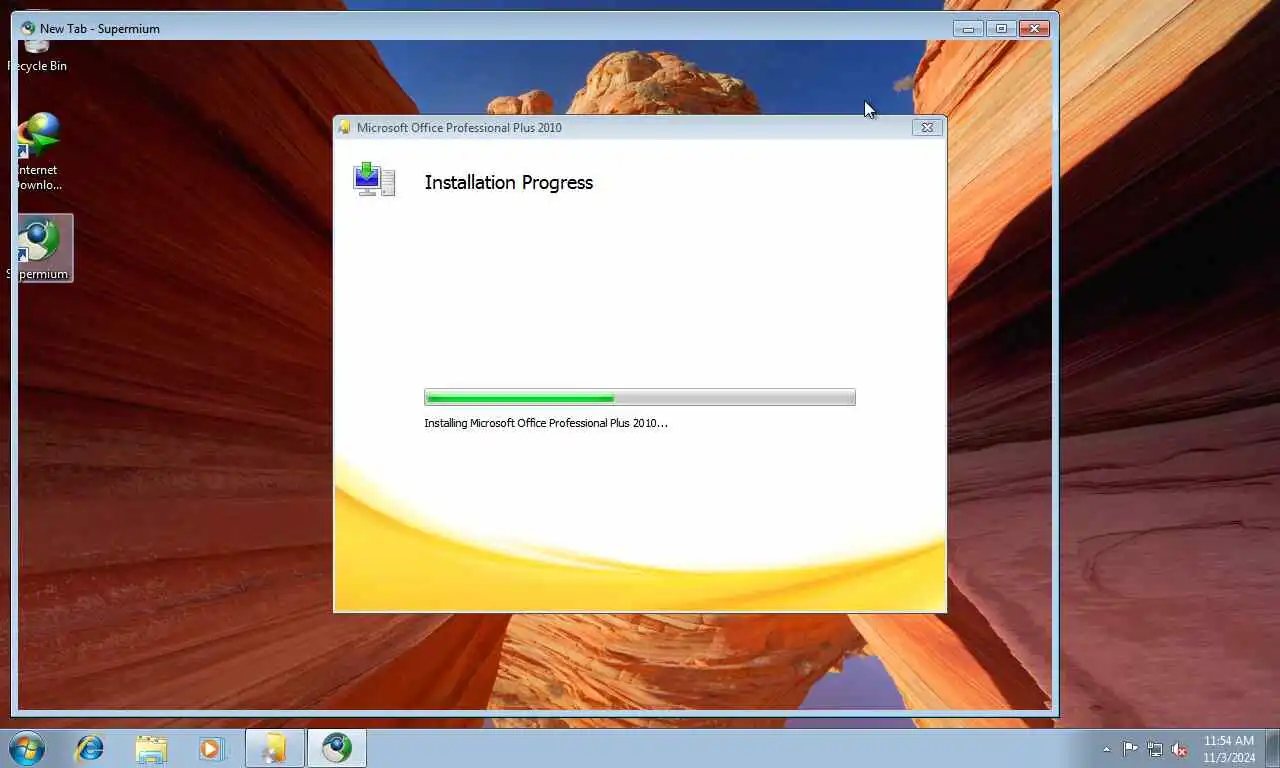Click the Office Professional Plus 2010 title text
Image resolution: width=1280 pixels, height=768 pixels.
point(459,127)
